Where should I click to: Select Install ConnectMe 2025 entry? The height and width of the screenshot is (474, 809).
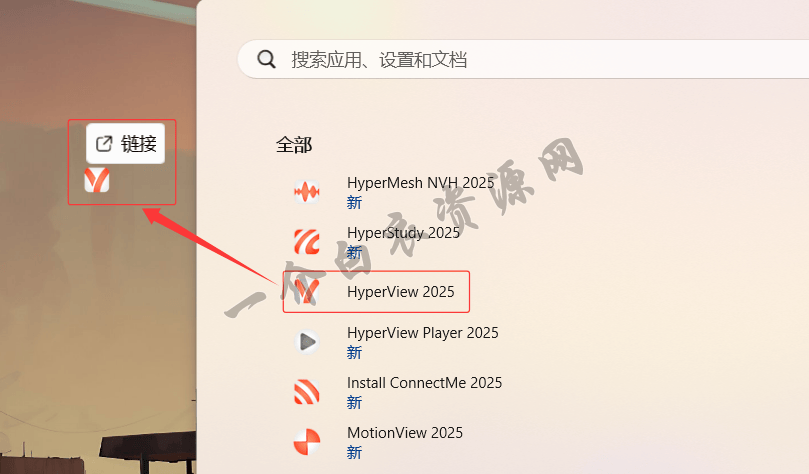click(x=424, y=383)
